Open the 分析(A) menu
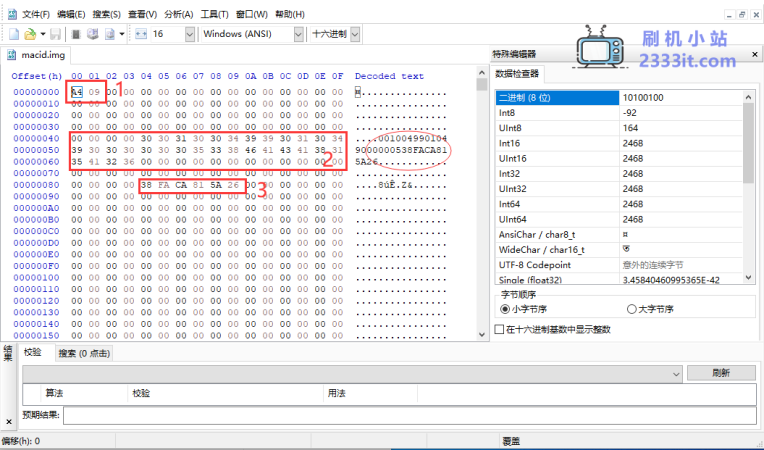The height and width of the screenshot is (450, 764). [x=178, y=14]
